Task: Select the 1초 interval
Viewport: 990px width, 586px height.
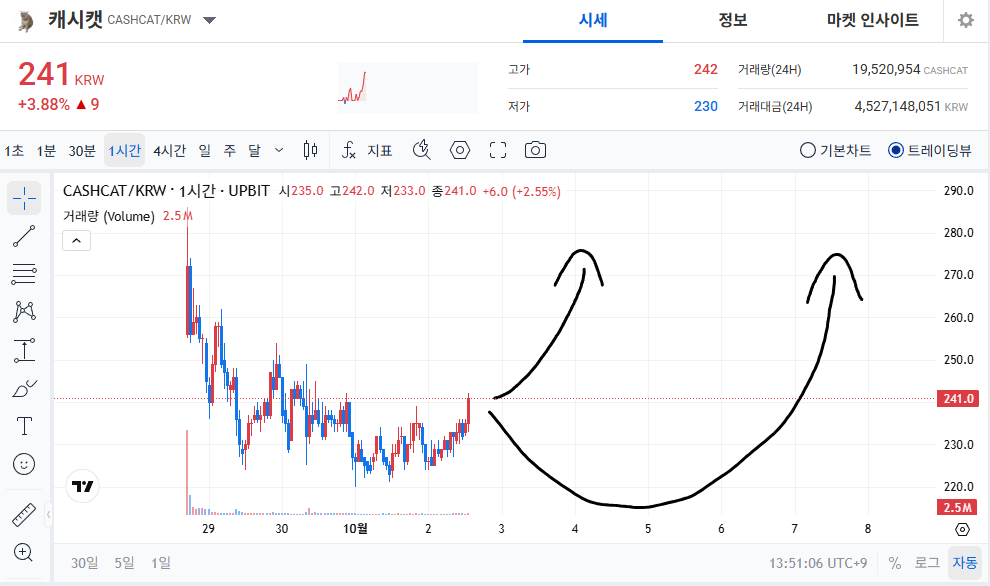Action: pos(14,150)
